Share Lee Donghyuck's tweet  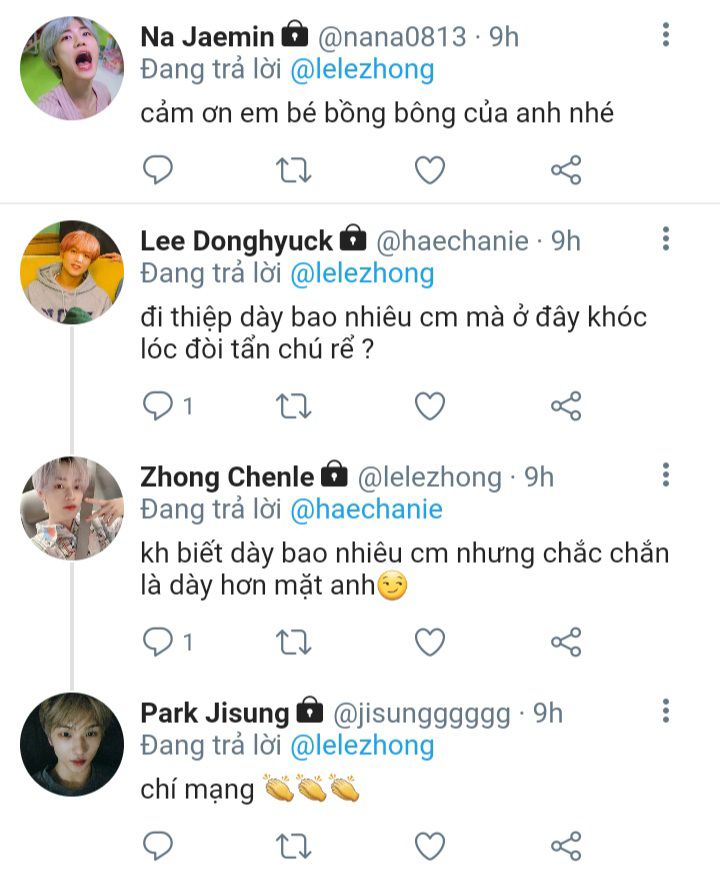(566, 406)
